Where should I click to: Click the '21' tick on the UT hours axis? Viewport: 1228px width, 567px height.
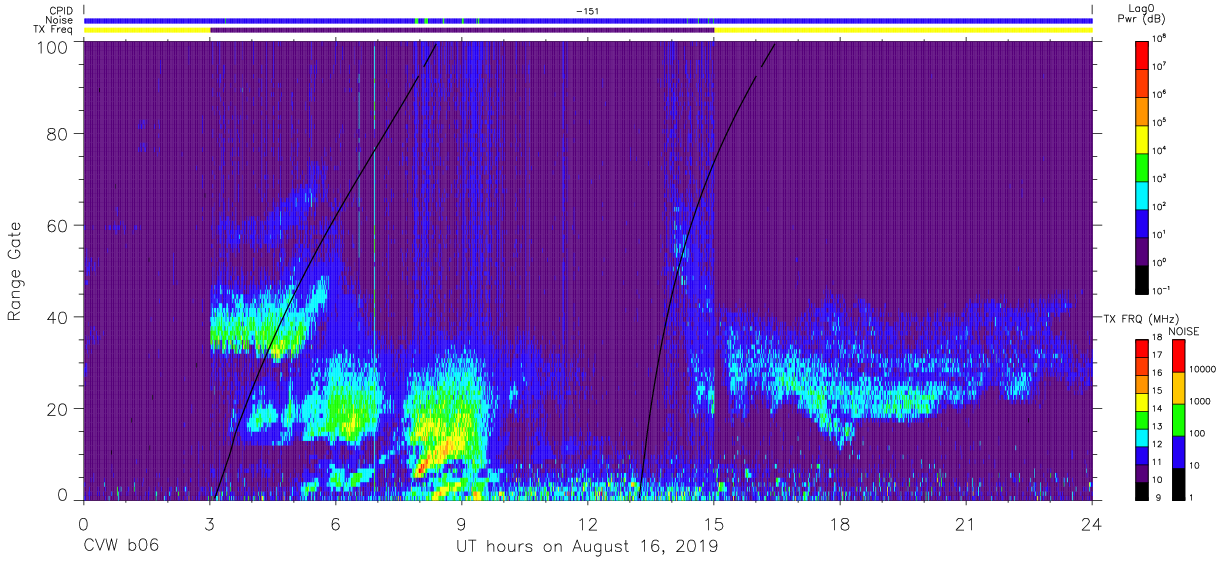tap(966, 523)
